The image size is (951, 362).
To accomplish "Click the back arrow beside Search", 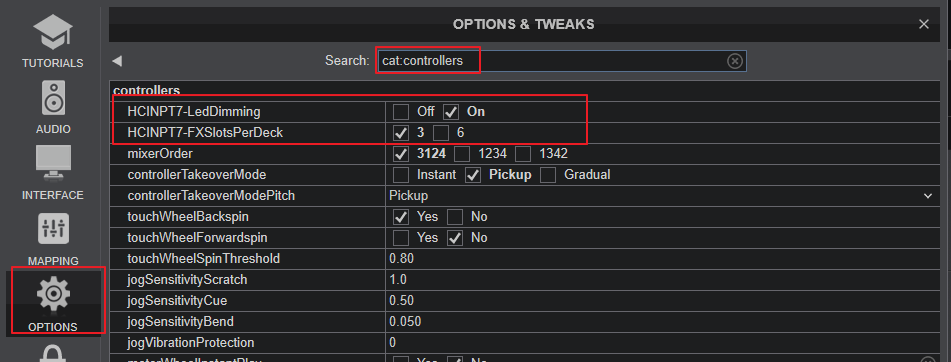I will (x=117, y=61).
